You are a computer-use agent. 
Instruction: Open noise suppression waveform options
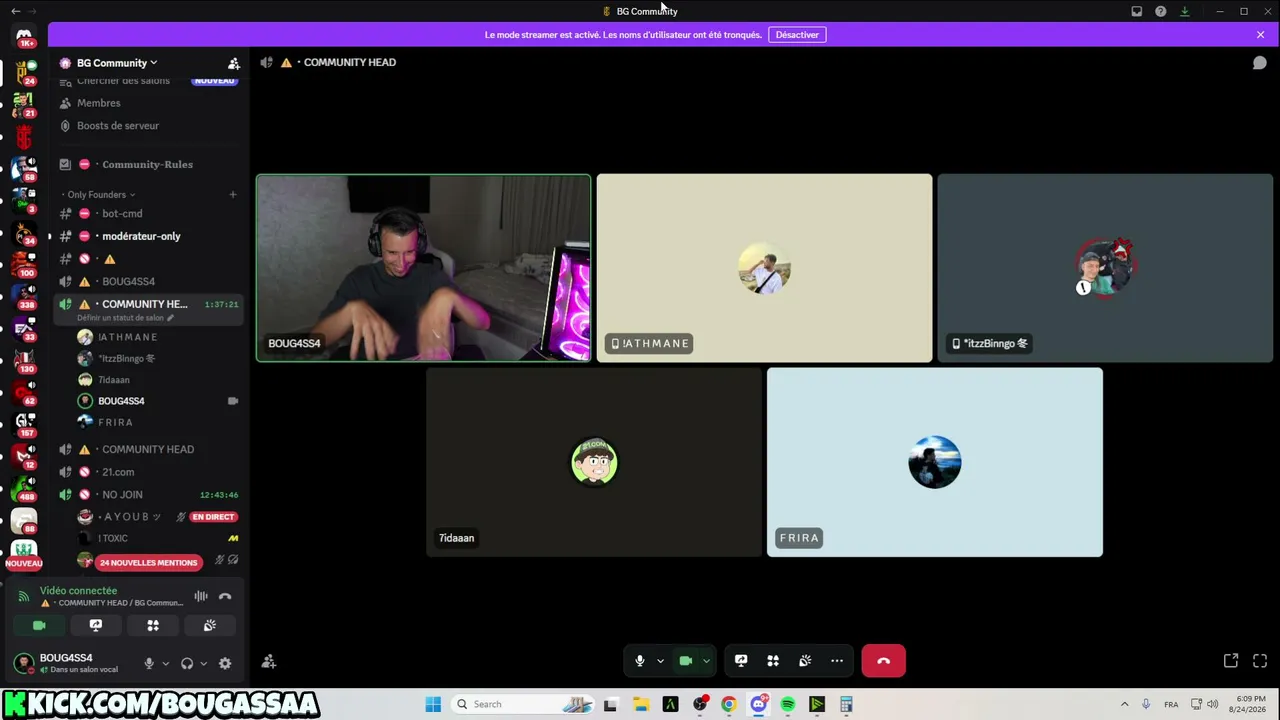coord(201,597)
